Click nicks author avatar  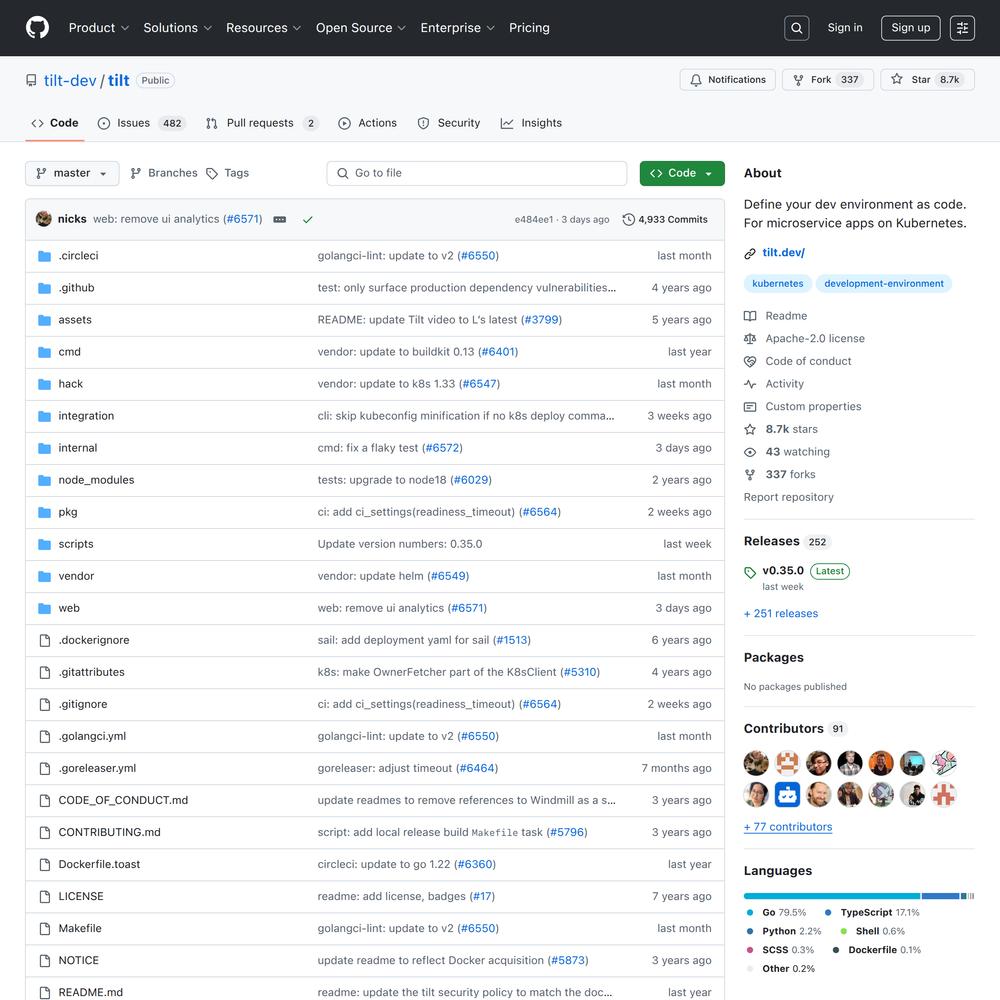tap(43, 219)
